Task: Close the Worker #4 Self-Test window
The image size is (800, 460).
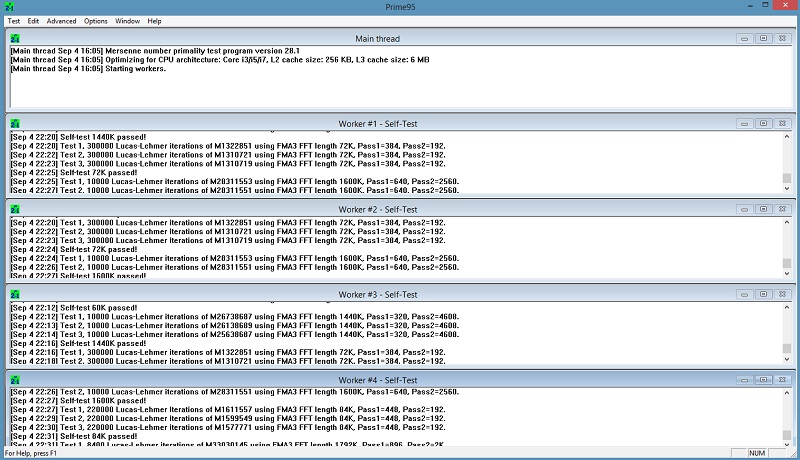Action: click(782, 380)
